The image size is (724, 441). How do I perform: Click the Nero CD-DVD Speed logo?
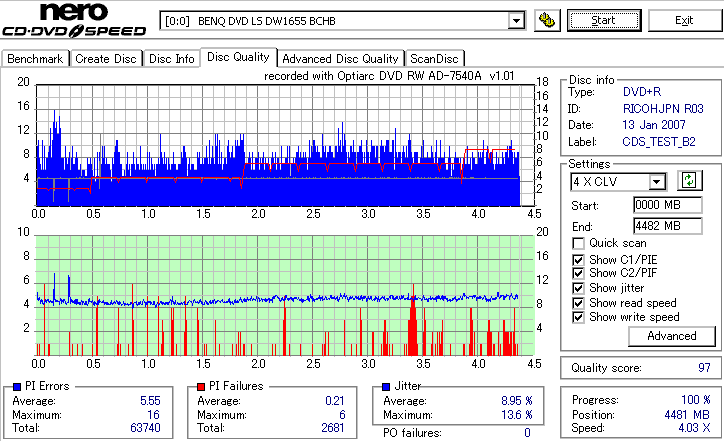point(74,19)
